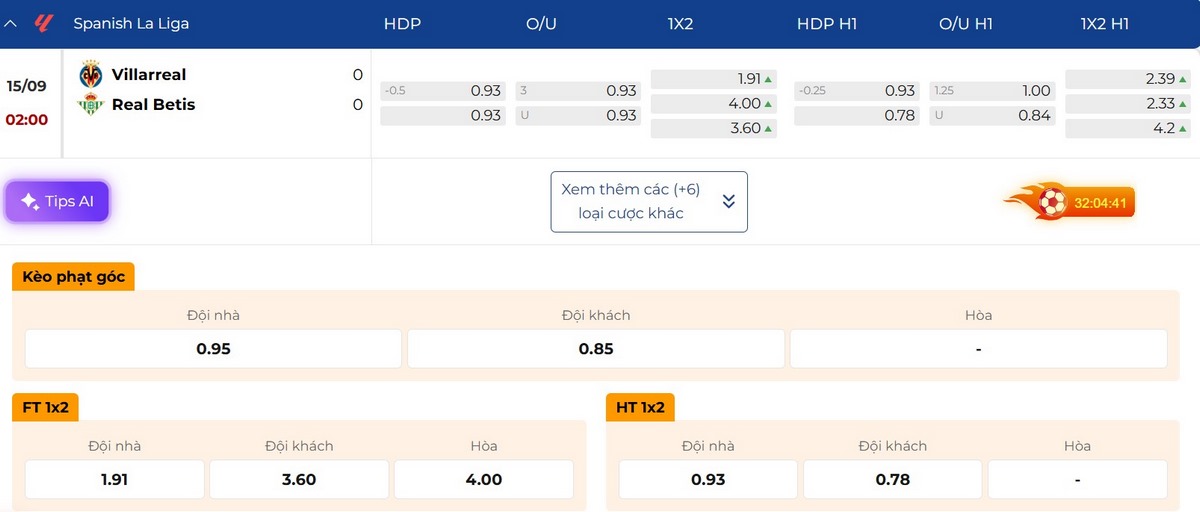Select HDP away odds 0.93 below -0.5

point(443,115)
